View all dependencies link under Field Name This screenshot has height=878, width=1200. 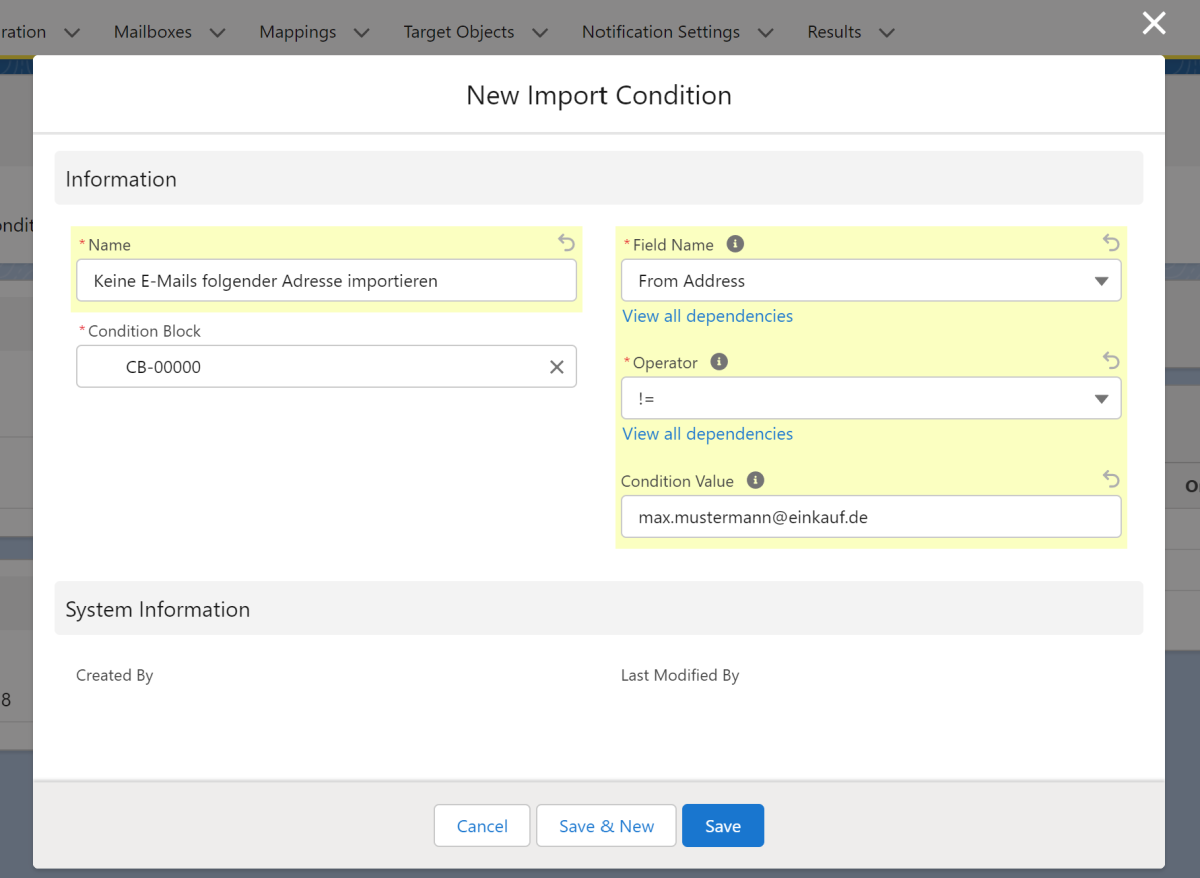707,316
